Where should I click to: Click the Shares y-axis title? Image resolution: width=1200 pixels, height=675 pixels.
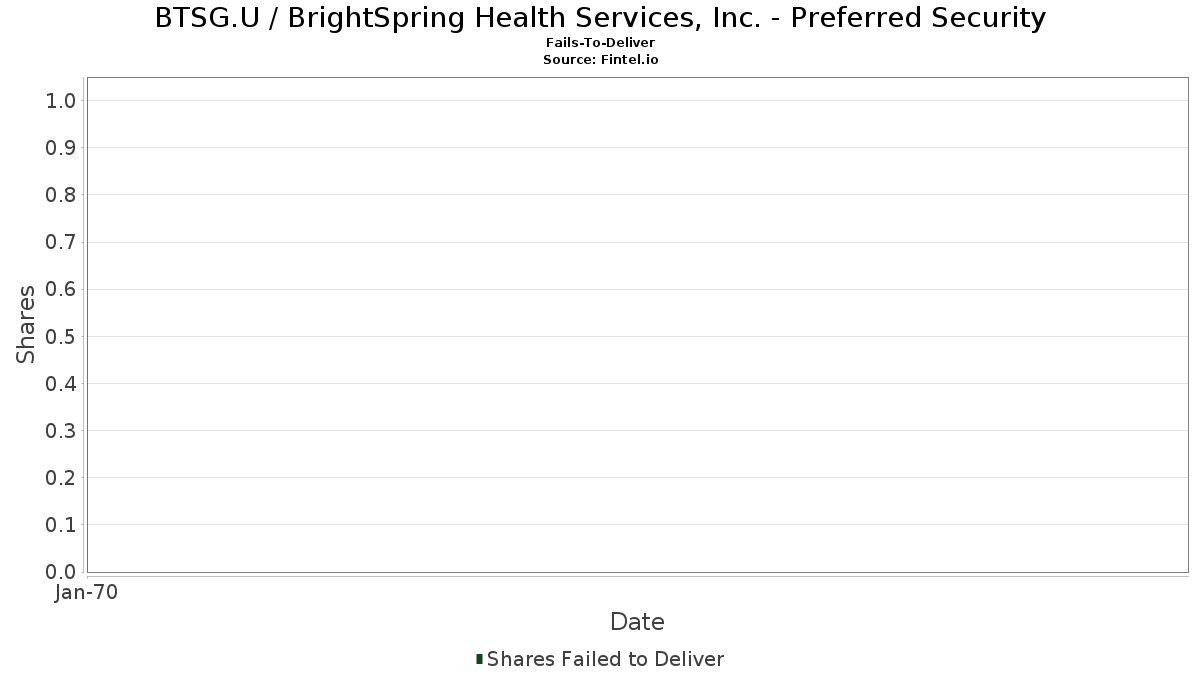[26, 324]
